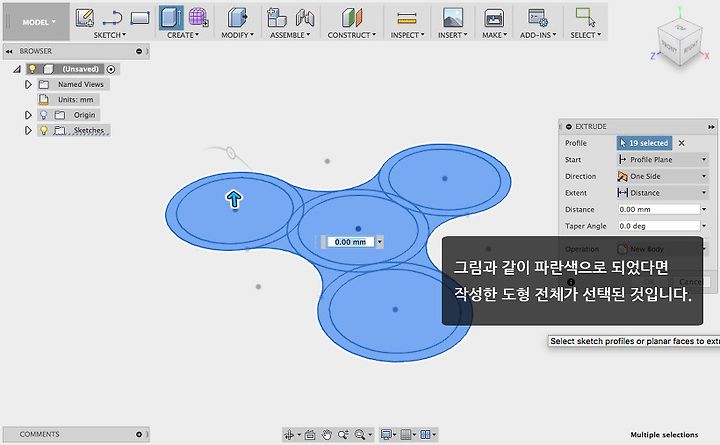Select the Pan hand tool
720x445 pixels.
pos(326,434)
